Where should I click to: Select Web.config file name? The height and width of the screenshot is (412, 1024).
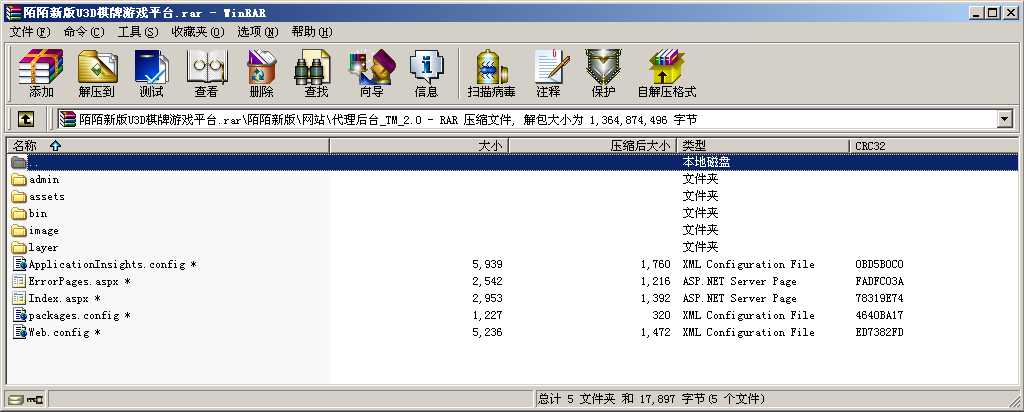tap(65, 332)
